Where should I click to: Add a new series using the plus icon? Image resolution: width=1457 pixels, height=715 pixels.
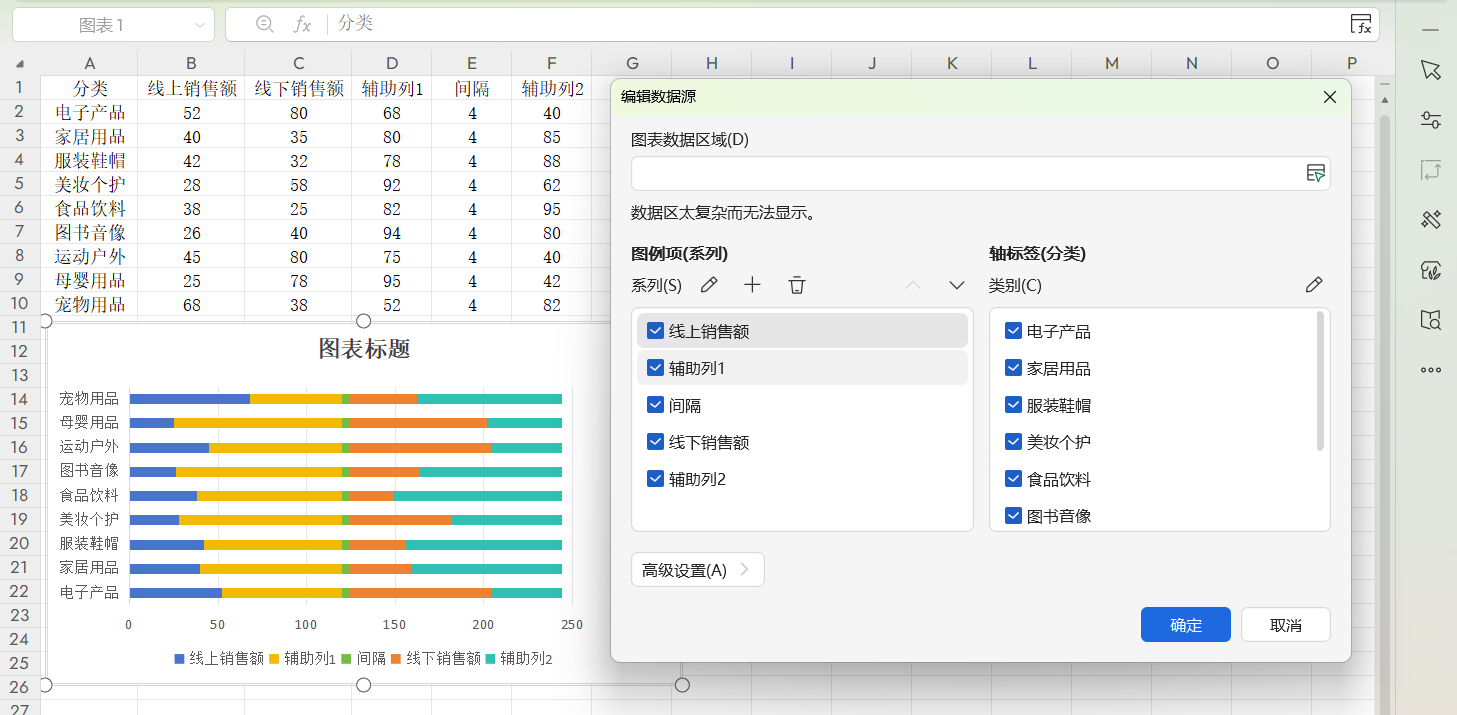pos(752,285)
